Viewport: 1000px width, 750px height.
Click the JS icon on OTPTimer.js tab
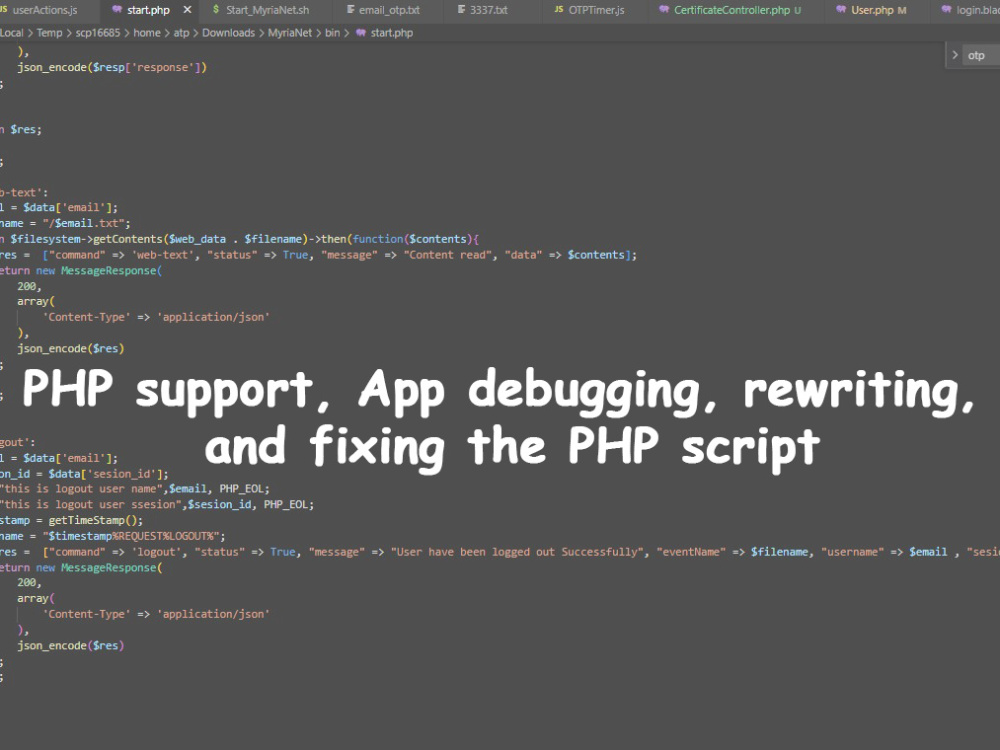click(559, 10)
